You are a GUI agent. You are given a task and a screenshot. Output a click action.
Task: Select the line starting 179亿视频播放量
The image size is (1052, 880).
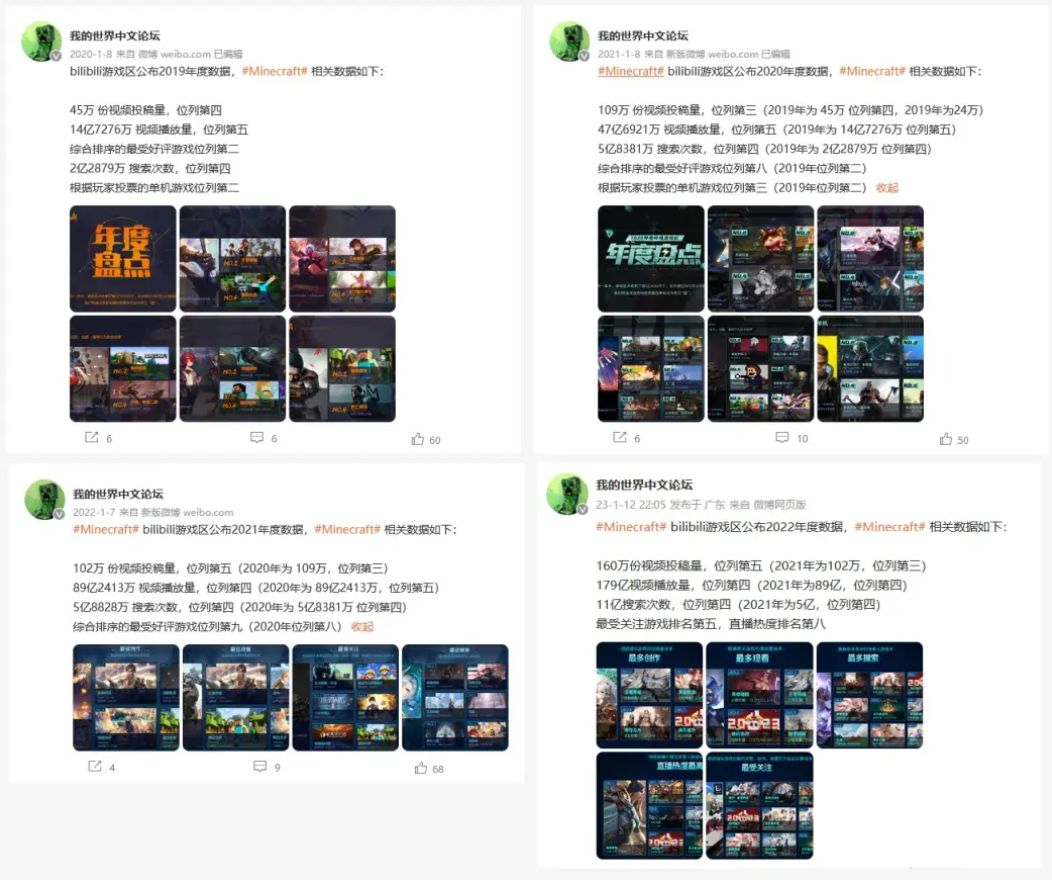752,585
